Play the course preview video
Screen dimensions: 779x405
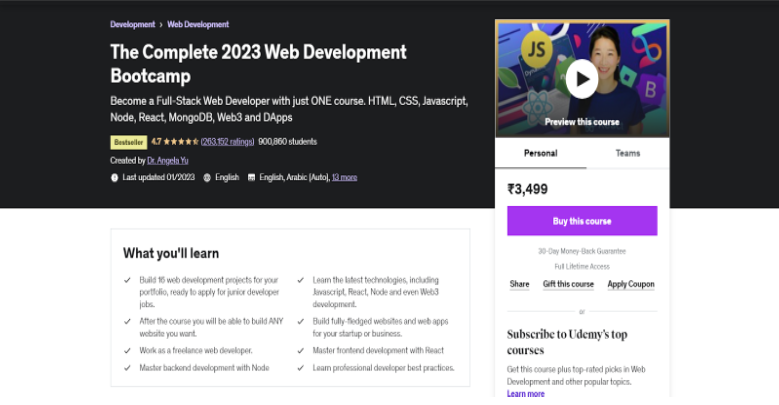pyautogui.click(x=582, y=79)
